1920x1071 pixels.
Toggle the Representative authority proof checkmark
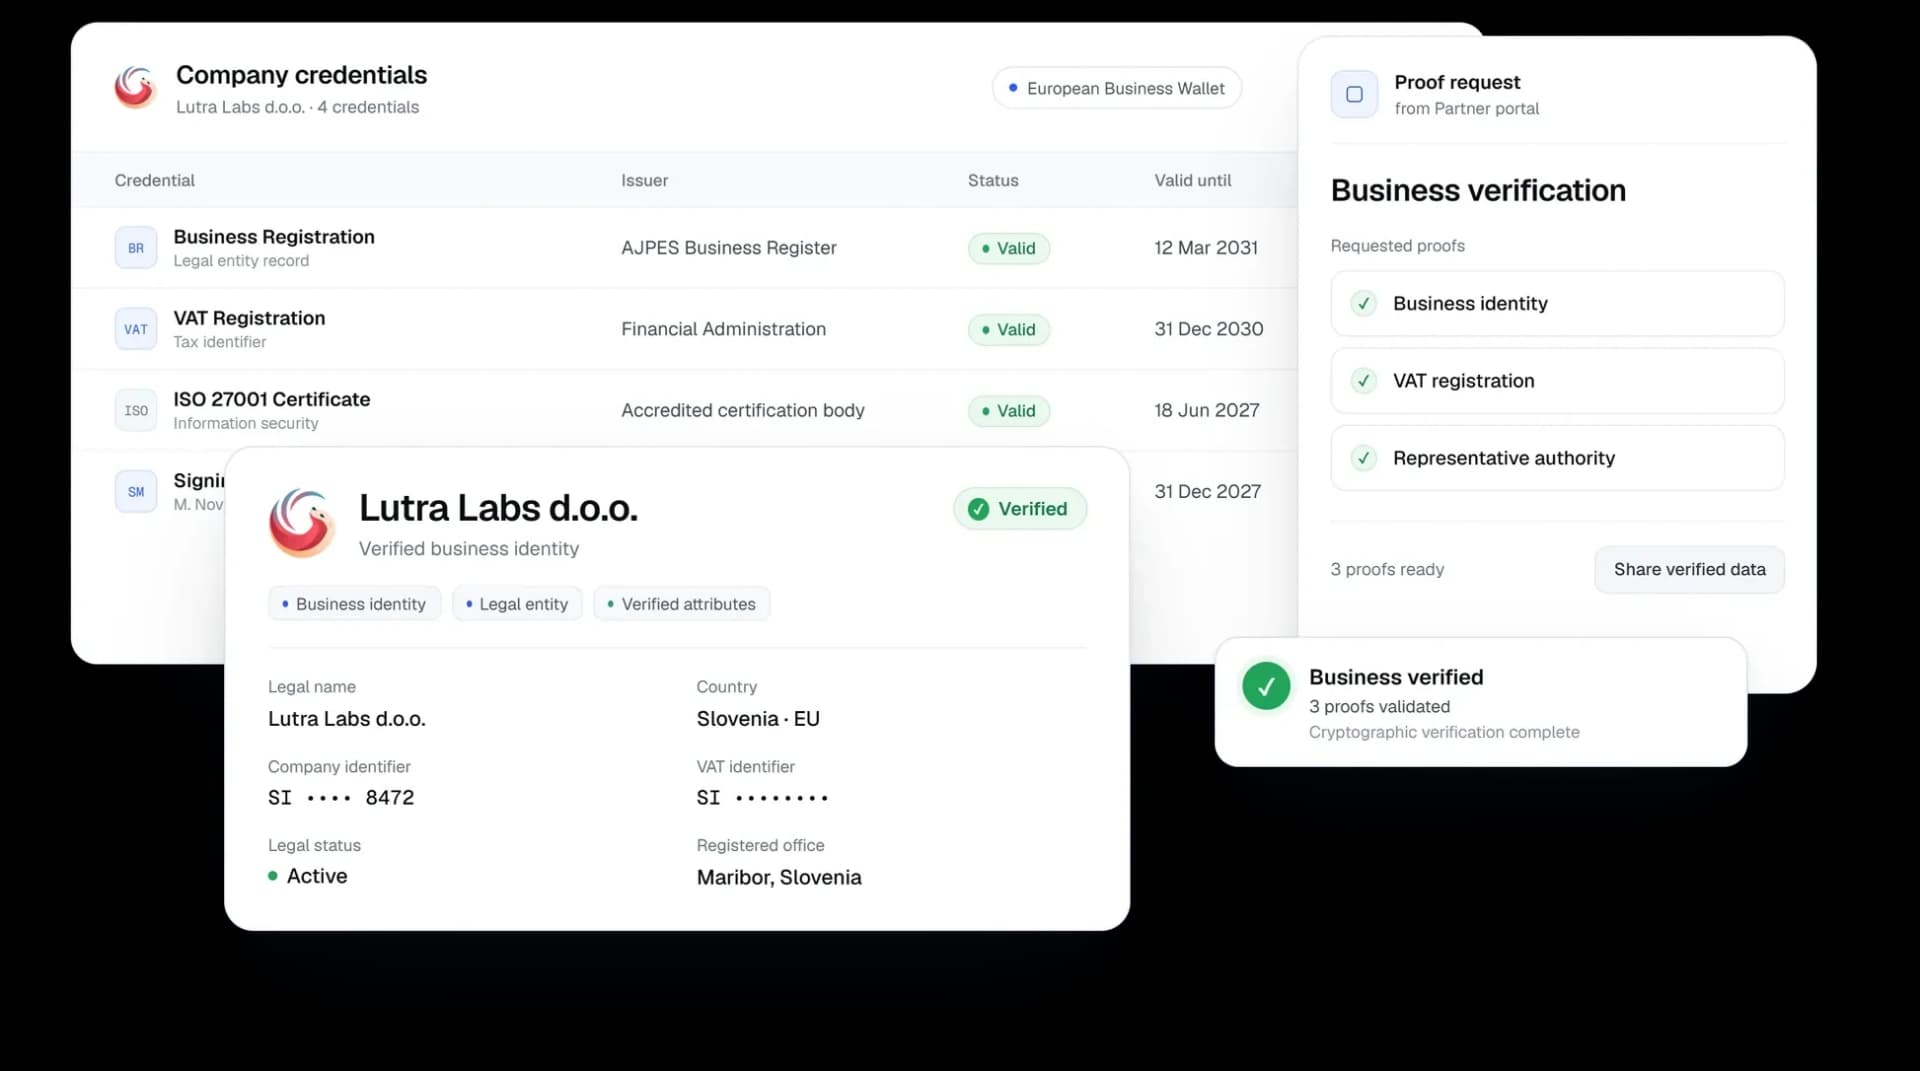point(1363,458)
